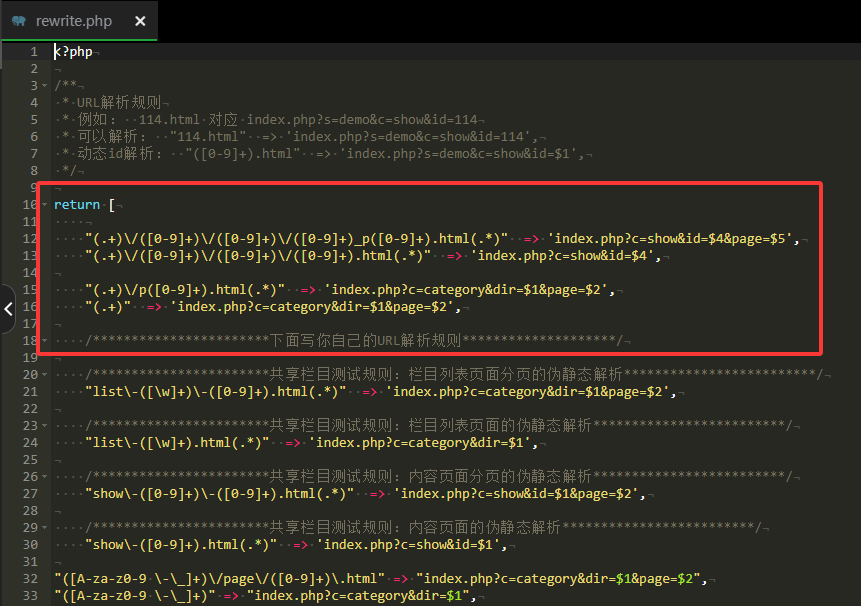The image size is (861, 606).
Task: Click line number 21 in the gutter
Action: click(x=30, y=392)
